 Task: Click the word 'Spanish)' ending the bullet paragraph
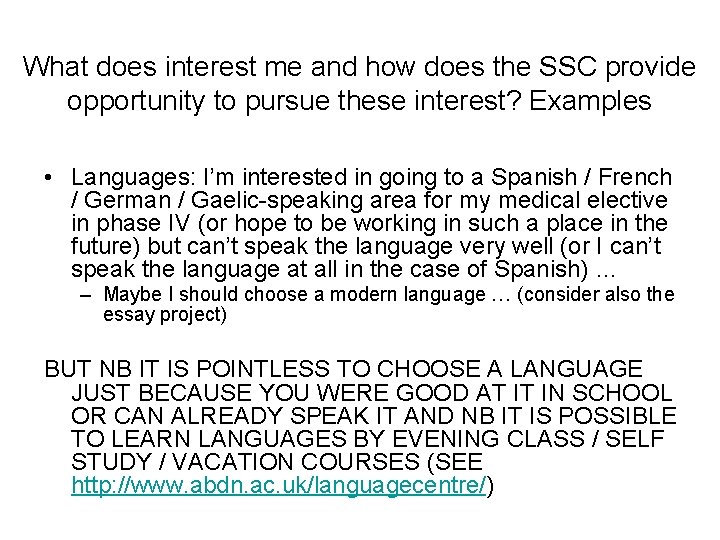(541, 270)
